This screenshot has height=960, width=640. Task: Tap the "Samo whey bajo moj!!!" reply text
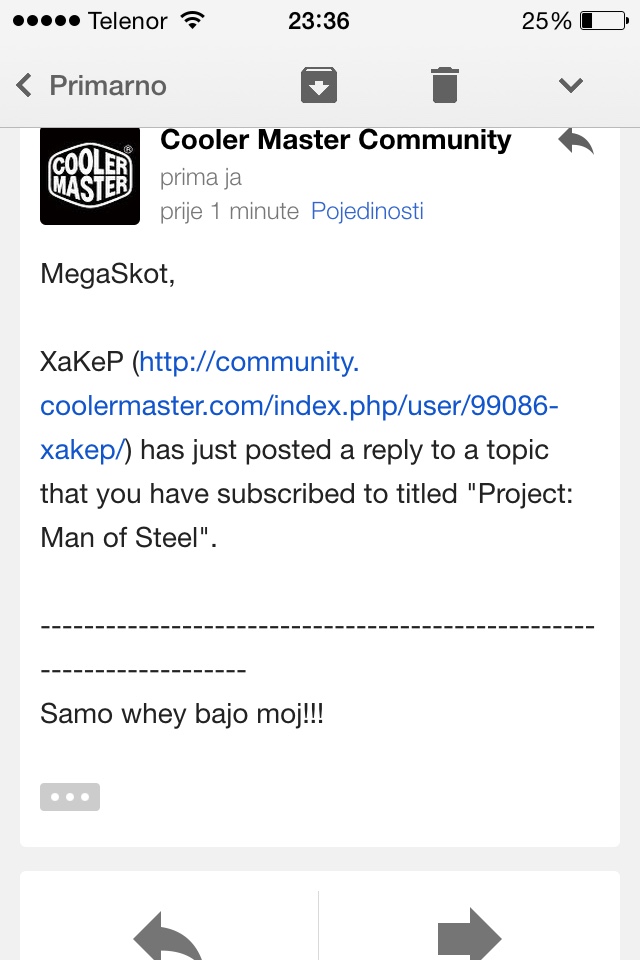pyautogui.click(x=182, y=714)
